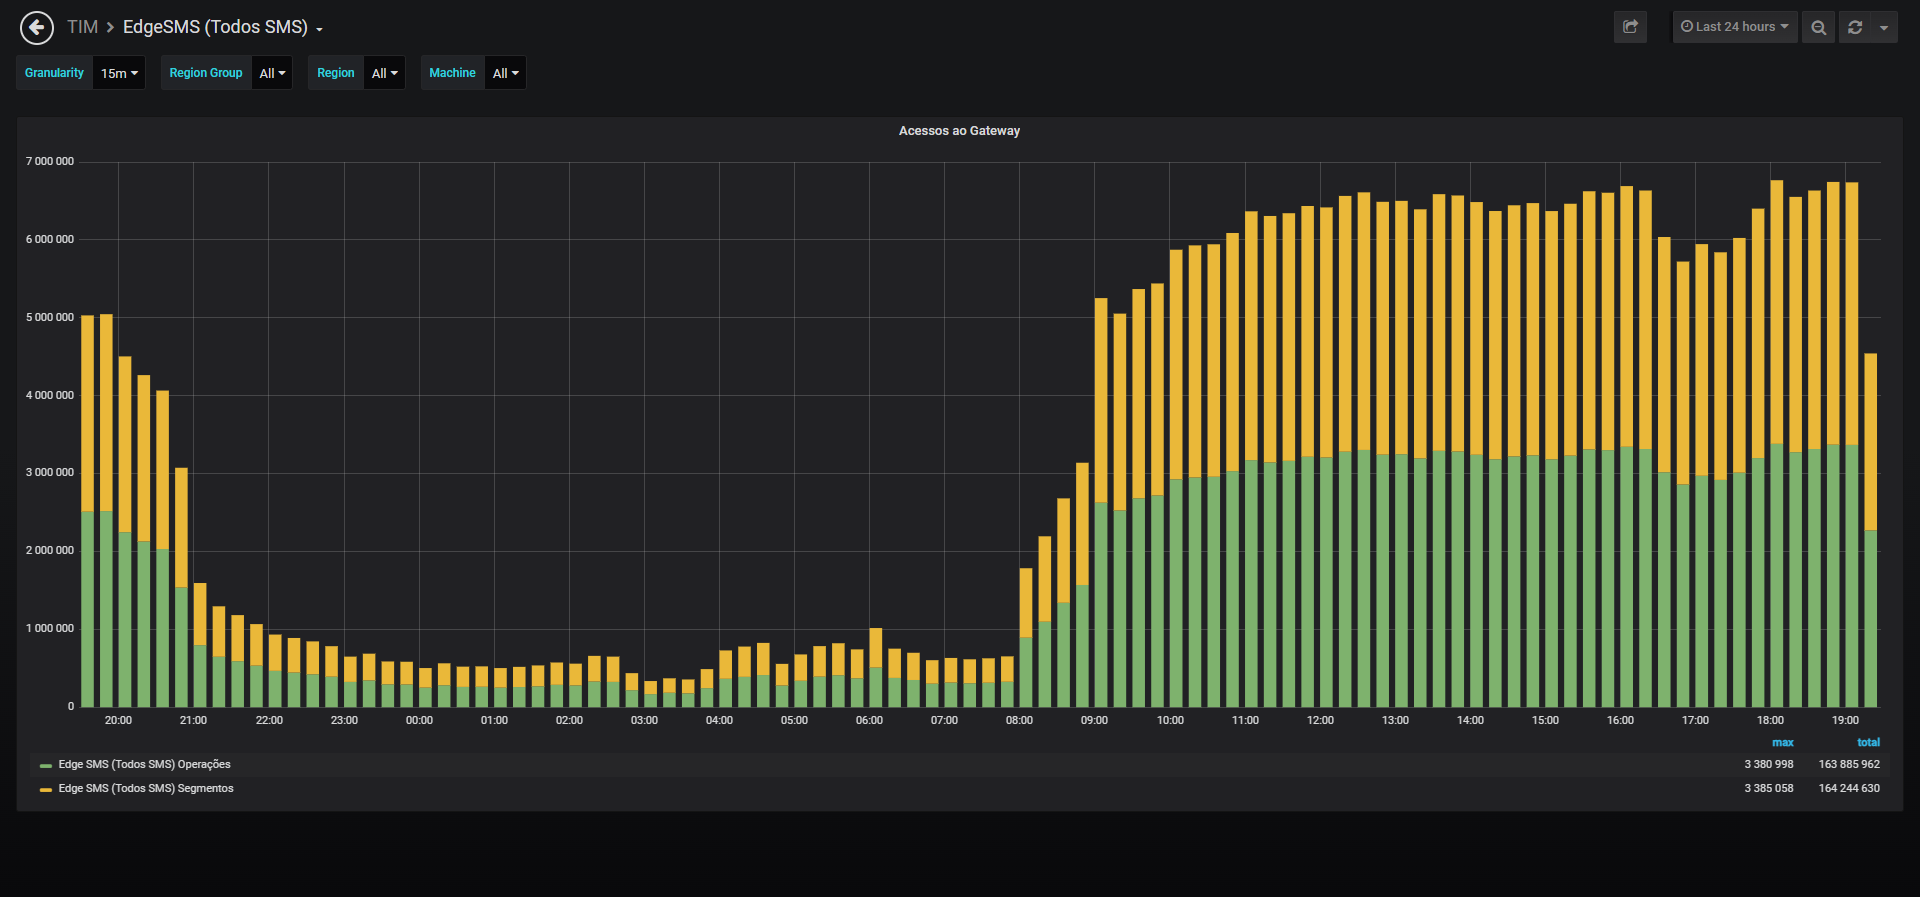The width and height of the screenshot is (1920, 897).
Task: Toggle the Operações series in the legend
Action: pos(144,764)
